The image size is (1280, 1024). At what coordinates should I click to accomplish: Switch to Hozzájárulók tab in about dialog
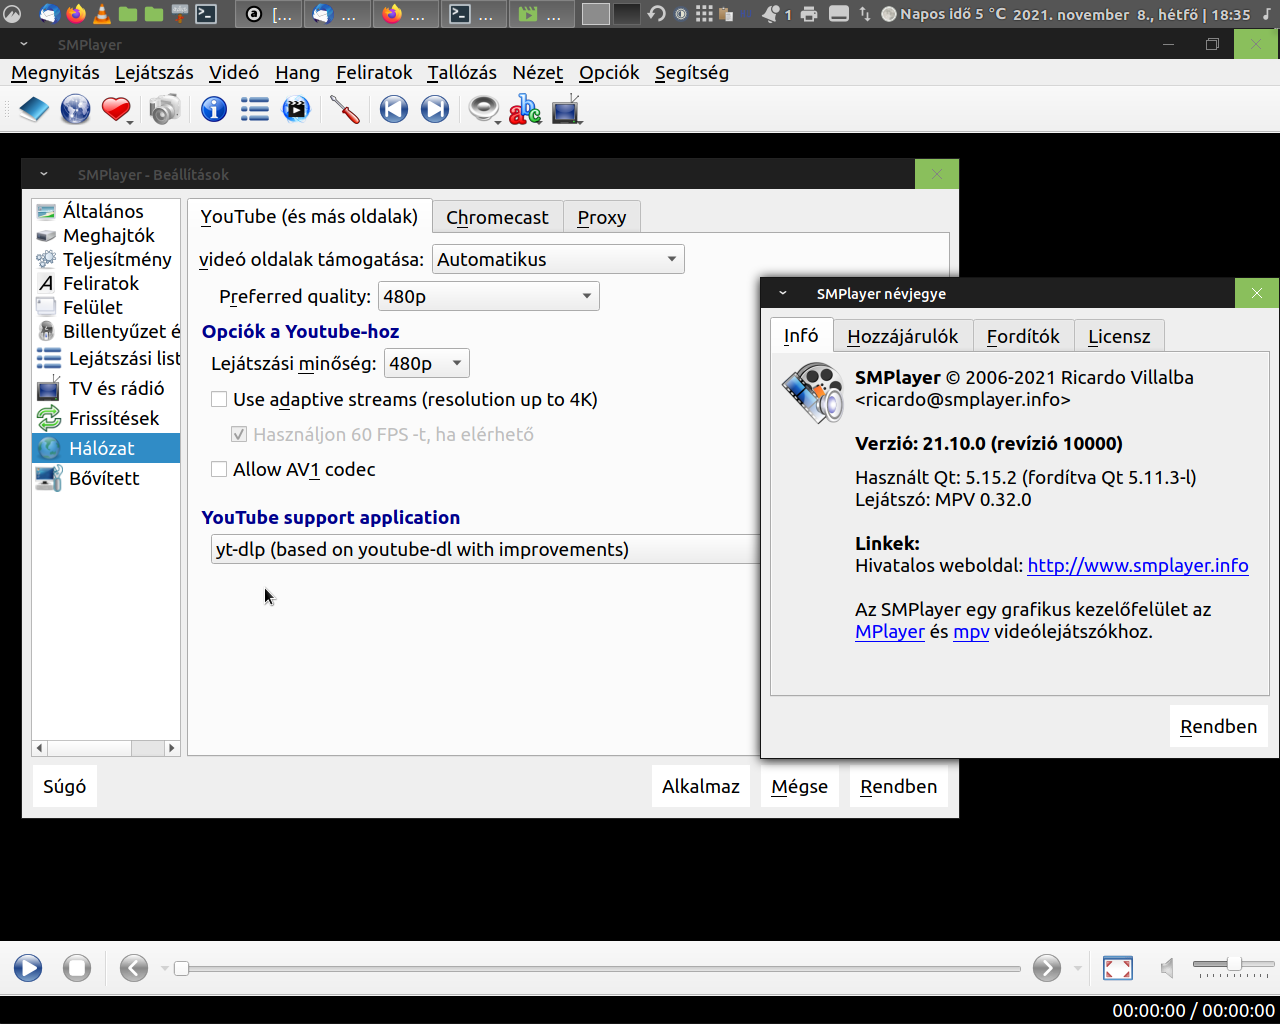(x=902, y=336)
